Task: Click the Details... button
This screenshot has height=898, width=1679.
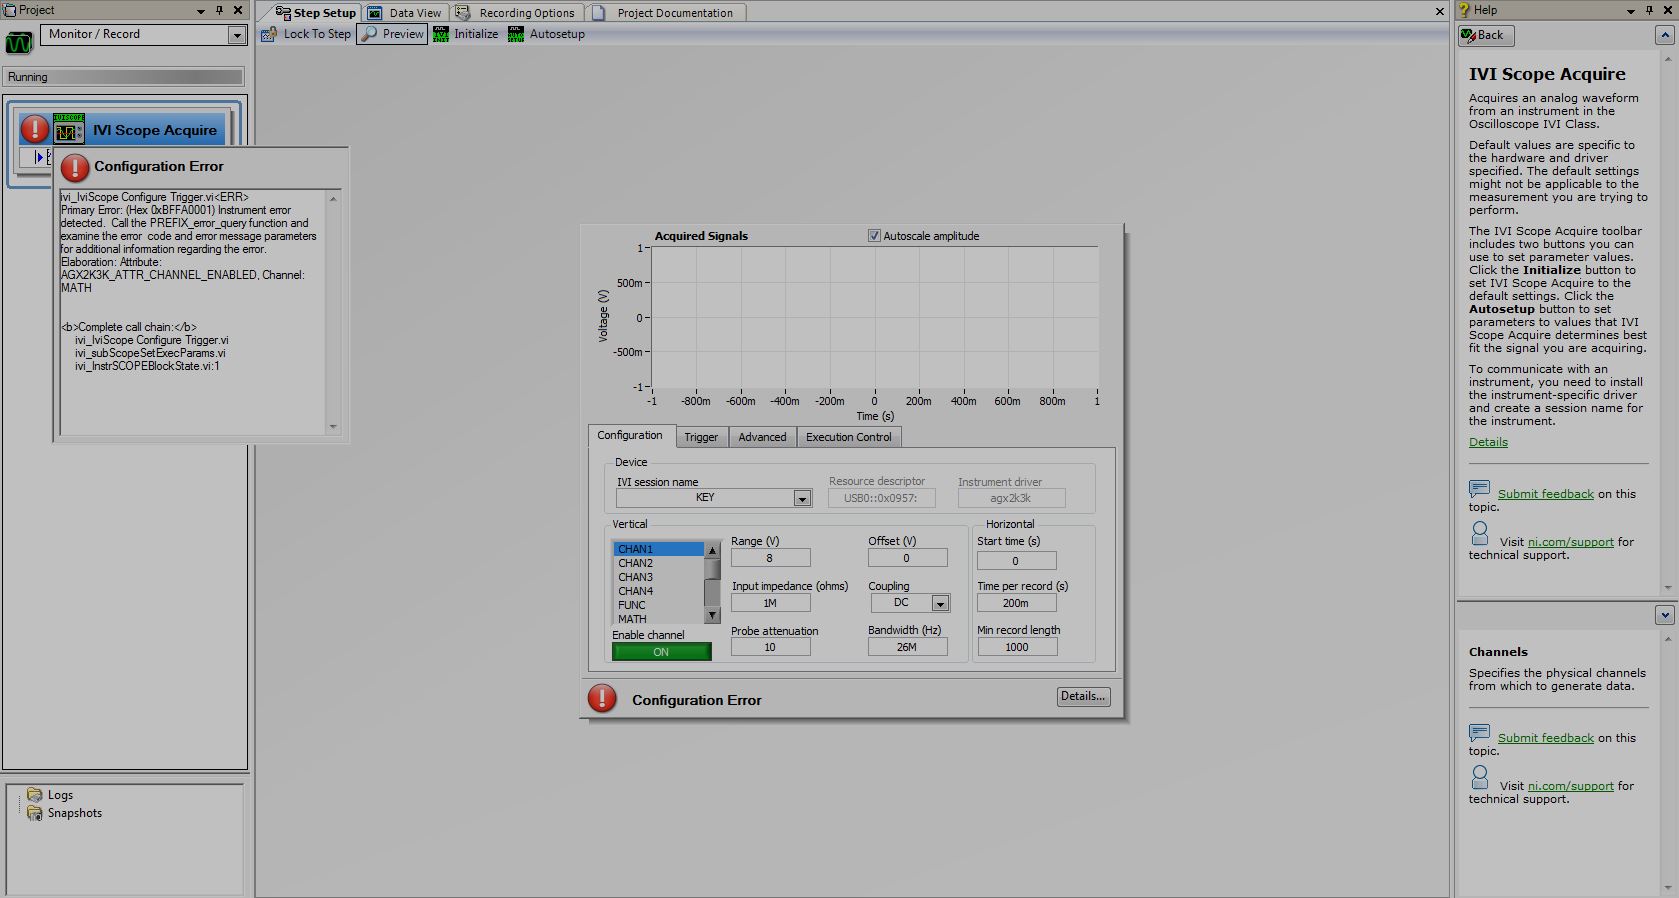Action: (1083, 696)
